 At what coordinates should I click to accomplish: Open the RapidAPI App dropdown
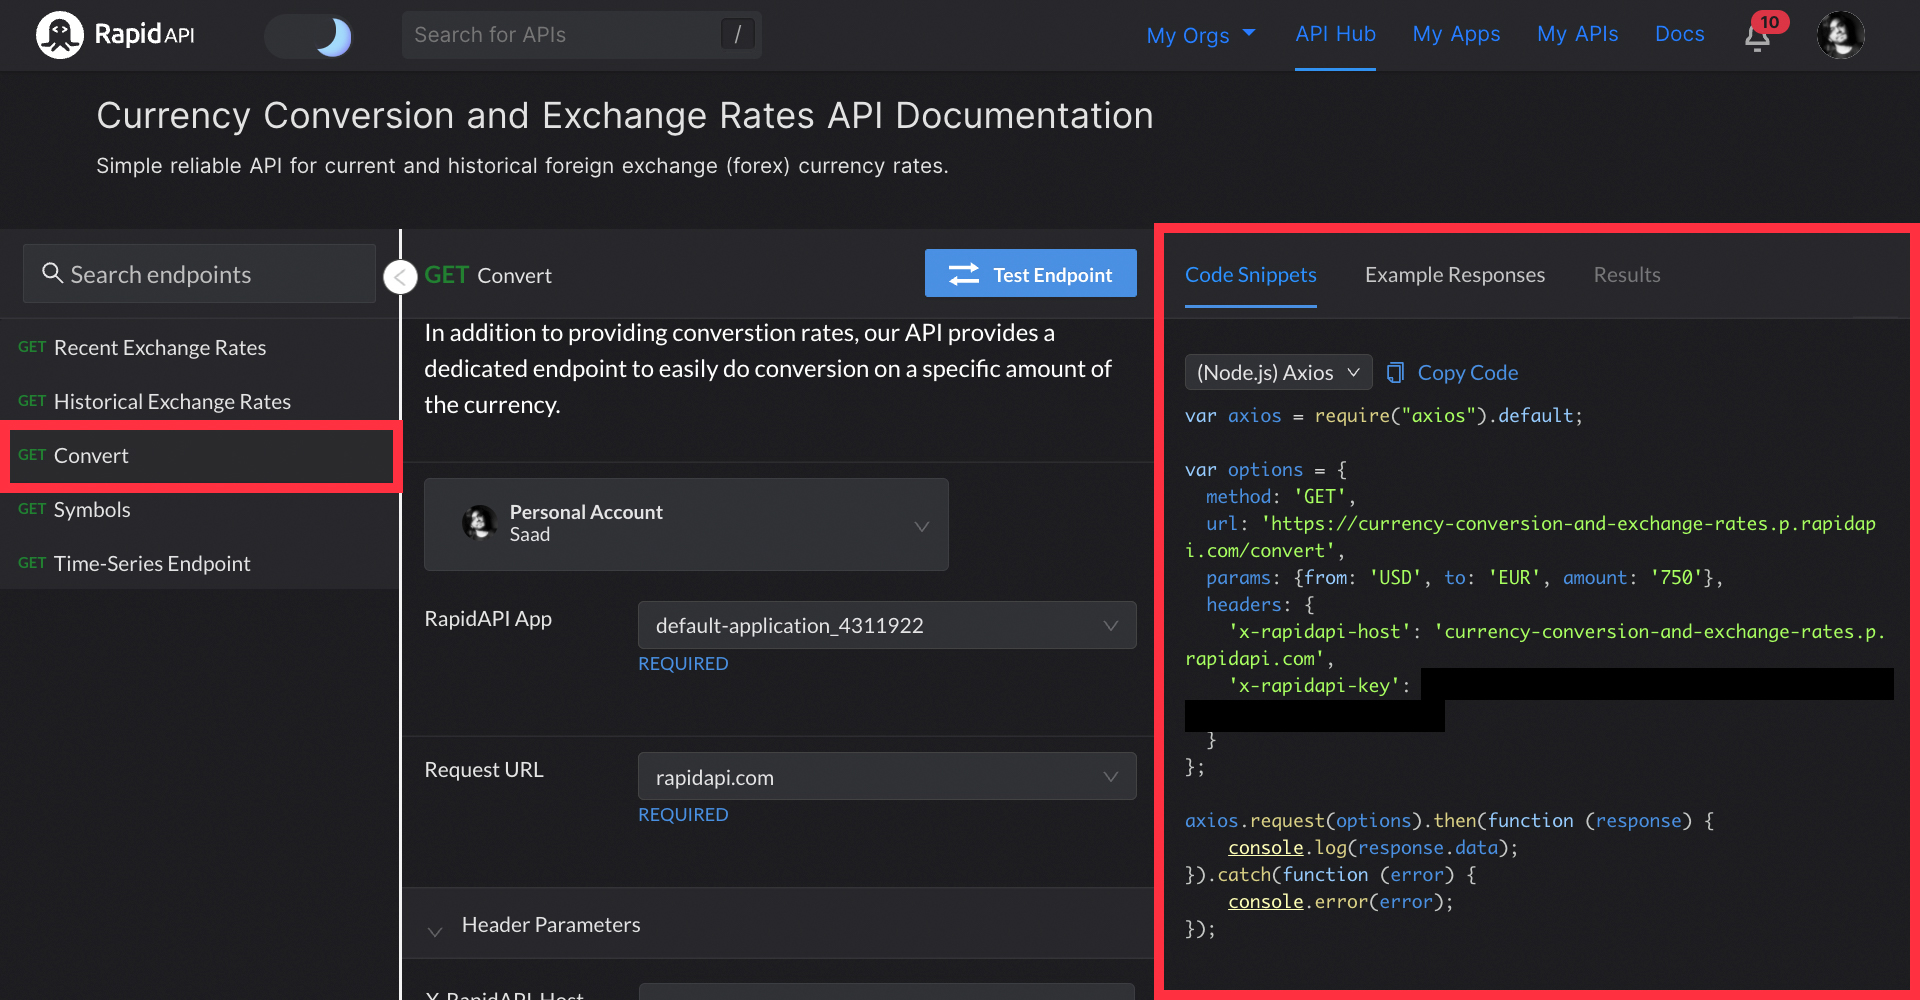click(x=887, y=625)
